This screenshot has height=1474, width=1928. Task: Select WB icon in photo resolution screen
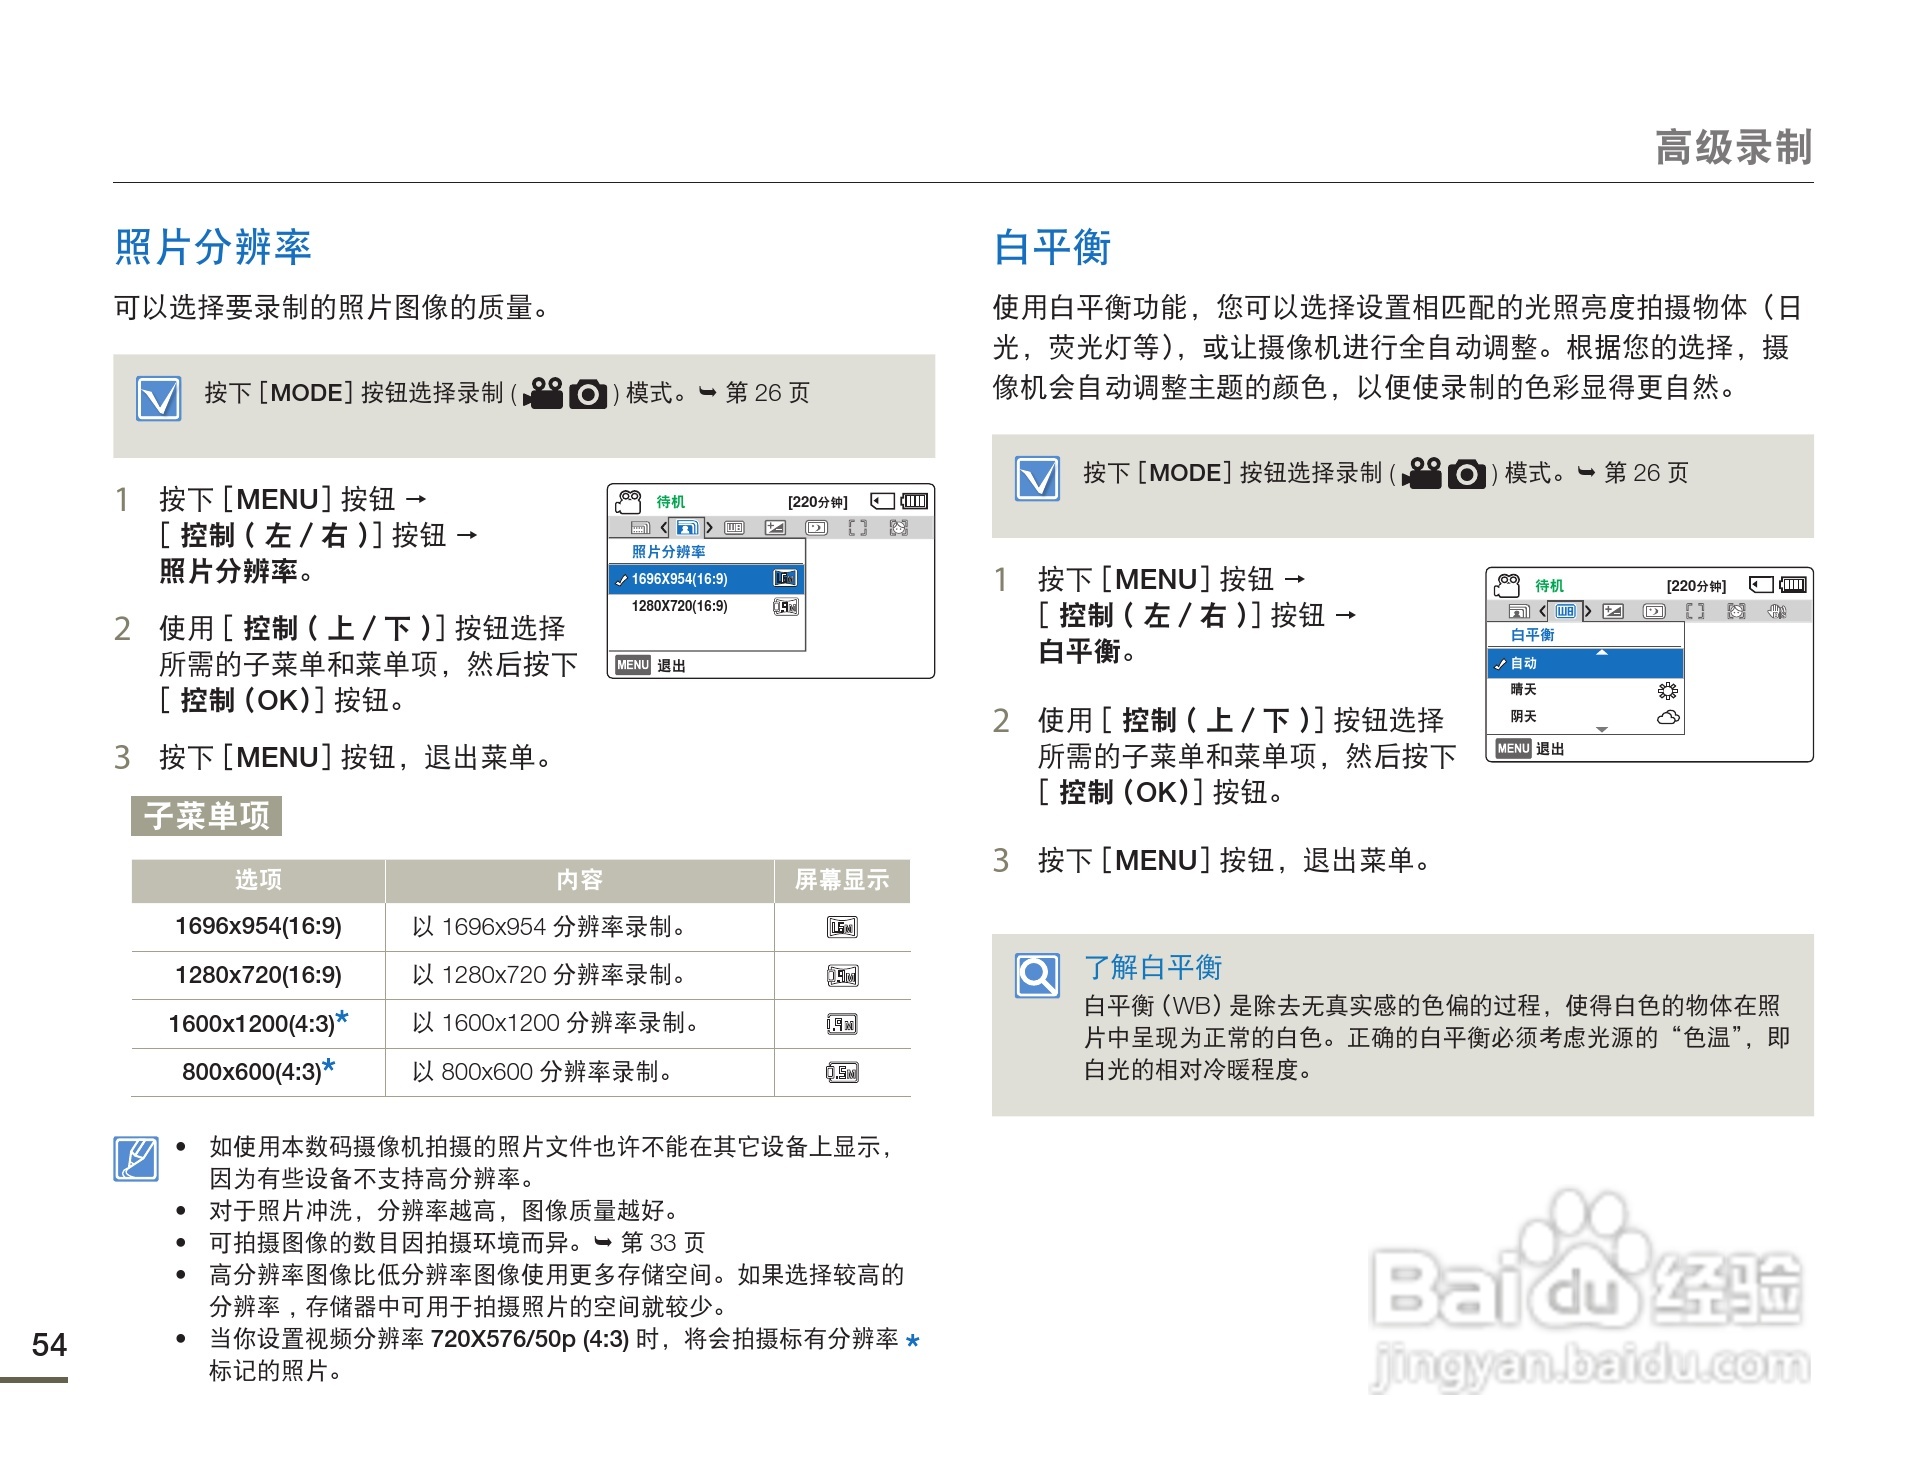734,527
